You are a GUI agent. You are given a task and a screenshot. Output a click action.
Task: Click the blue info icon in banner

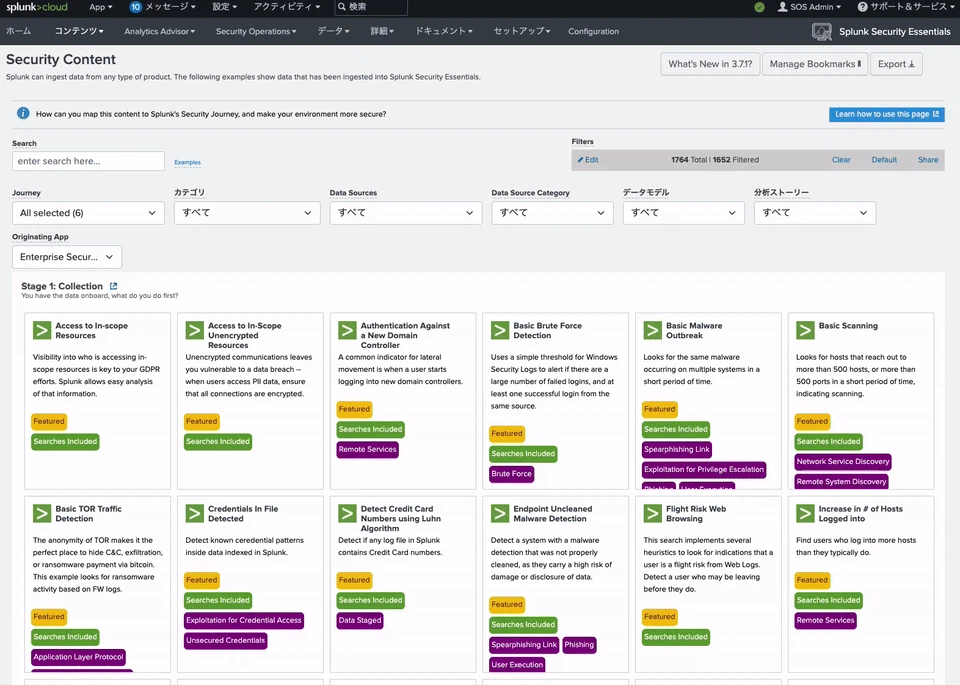23,113
